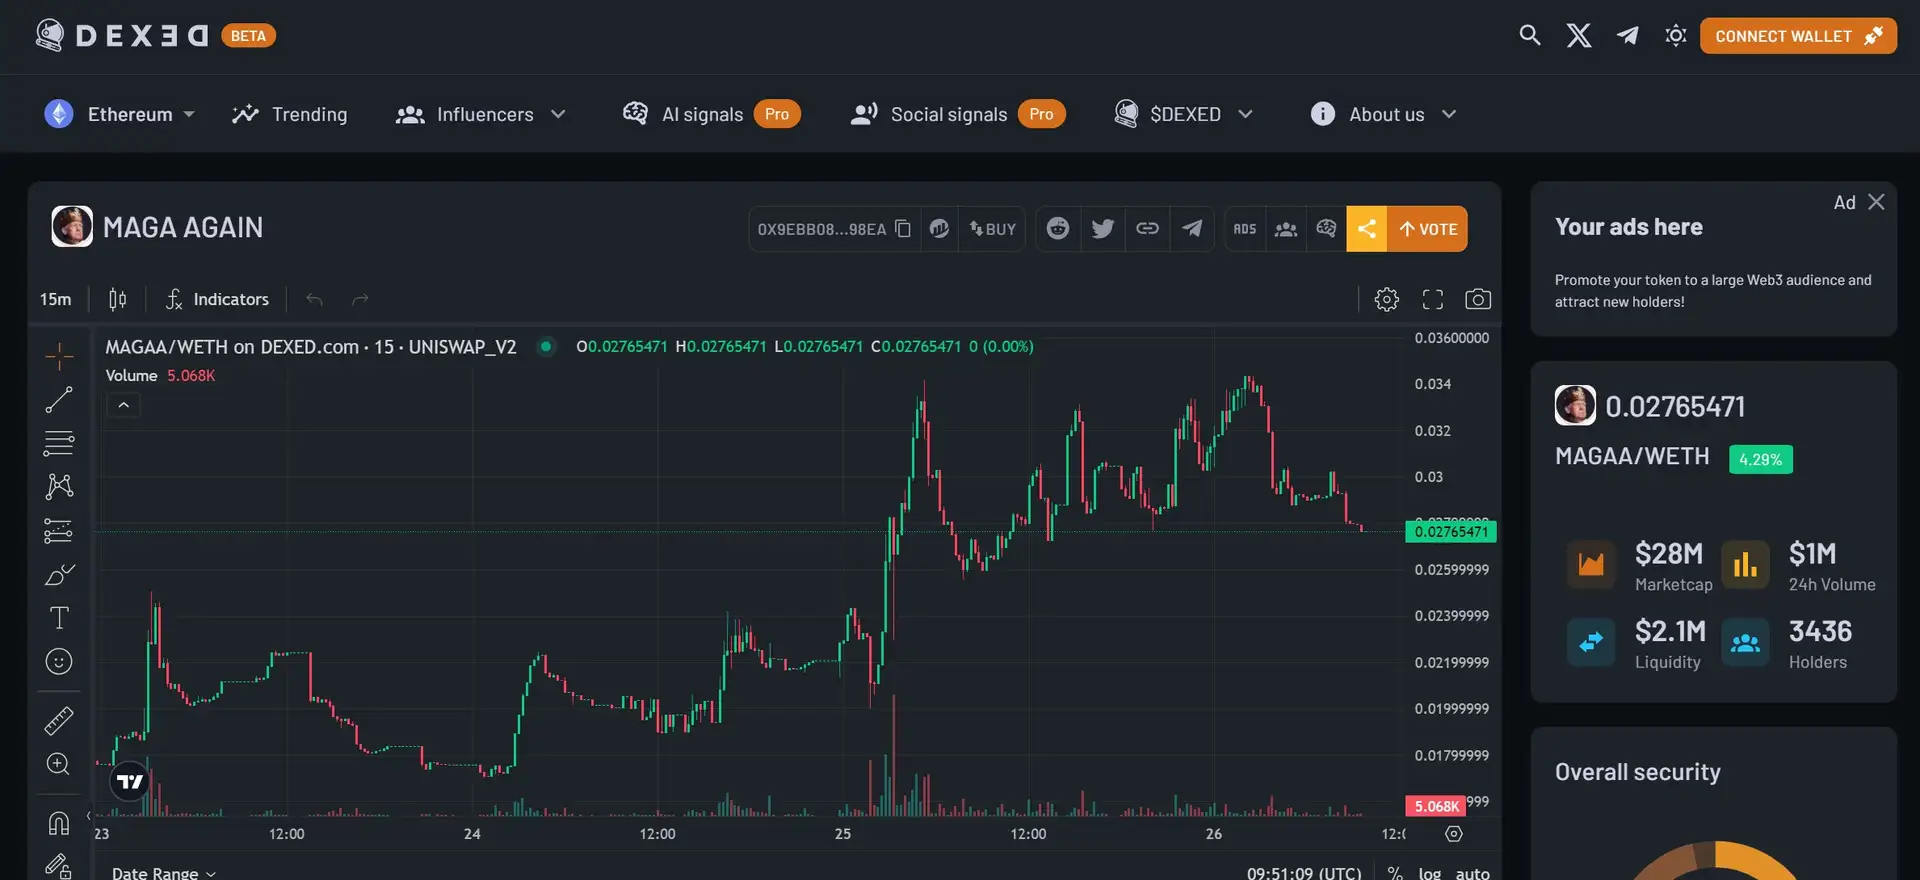Open AI signals Pro section
This screenshot has width=1920, height=880.
[x=711, y=114]
